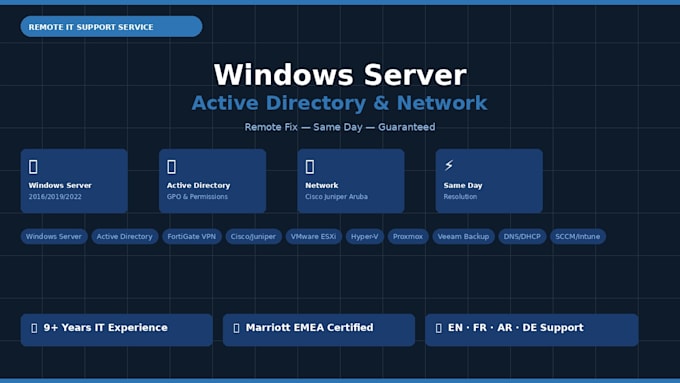This screenshot has height=383, width=680.
Task: Click the 9+ Years IT Experience banner
Action: click(x=117, y=330)
